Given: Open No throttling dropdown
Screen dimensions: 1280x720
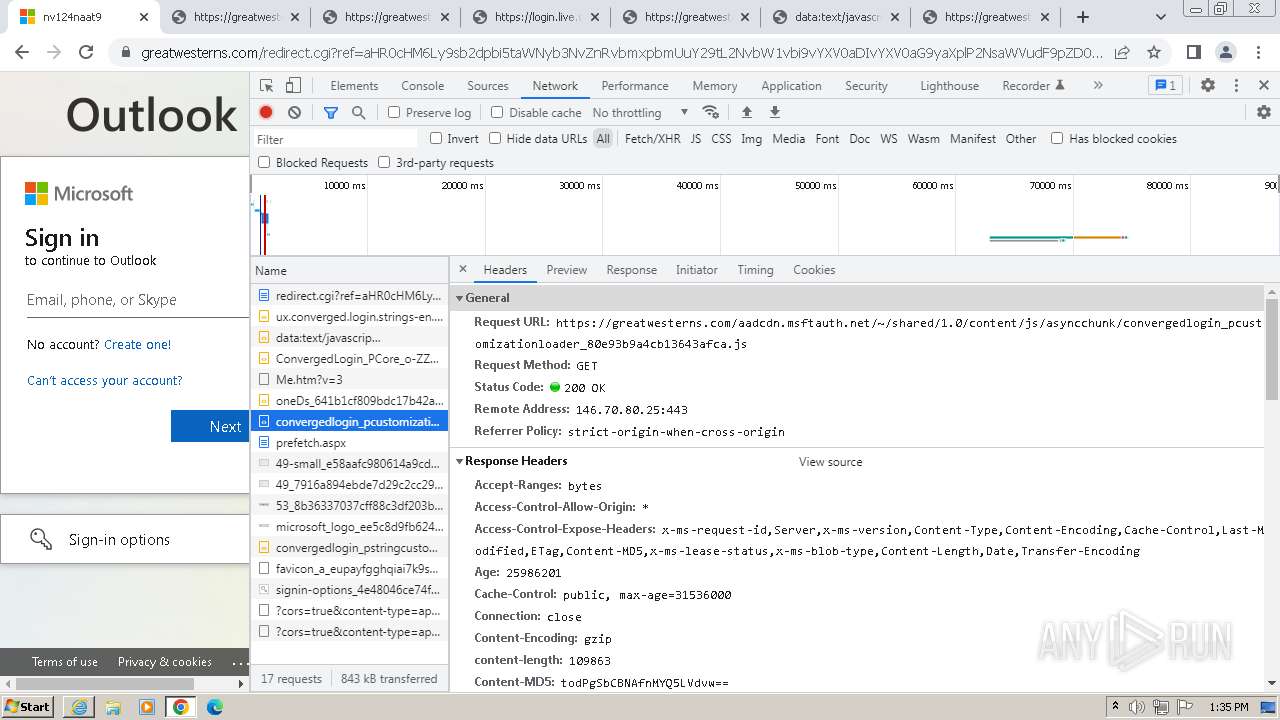Looking at the screenshot, I should (640, 113).
